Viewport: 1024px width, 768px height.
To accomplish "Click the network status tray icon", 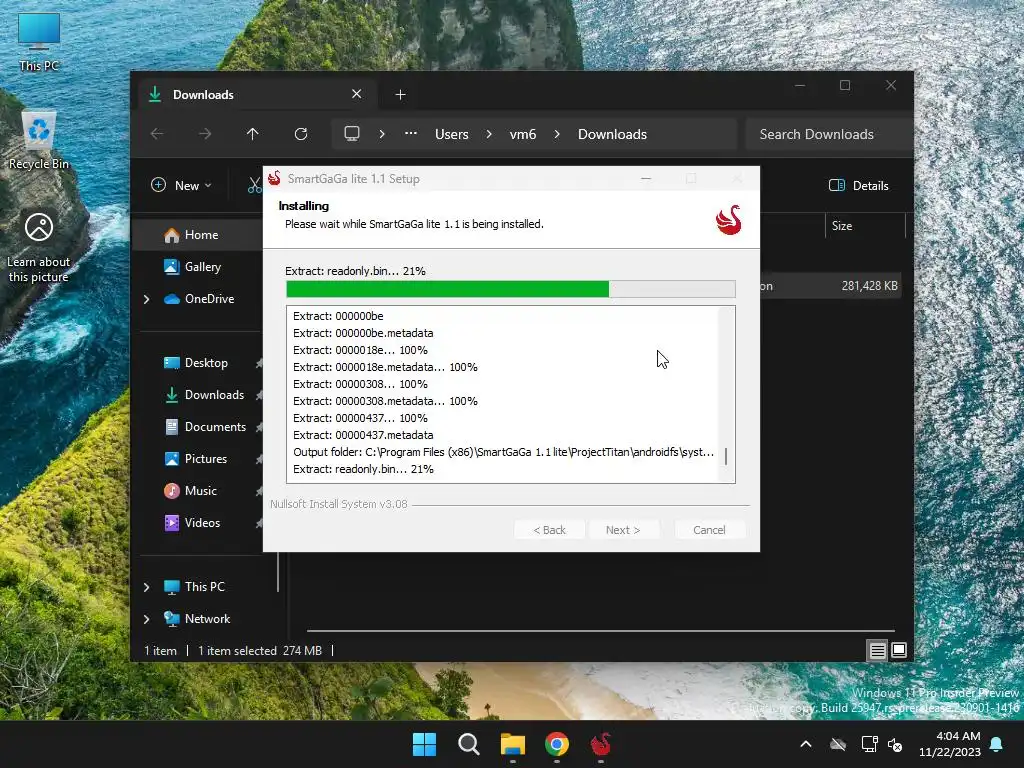I will click(869, 744).
